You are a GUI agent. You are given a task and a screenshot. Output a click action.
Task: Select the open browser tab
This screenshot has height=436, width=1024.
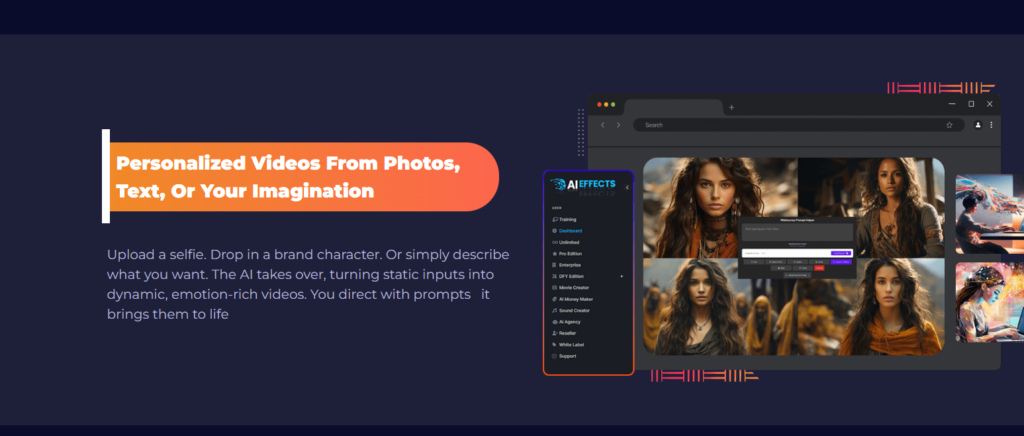coord(673,108)
